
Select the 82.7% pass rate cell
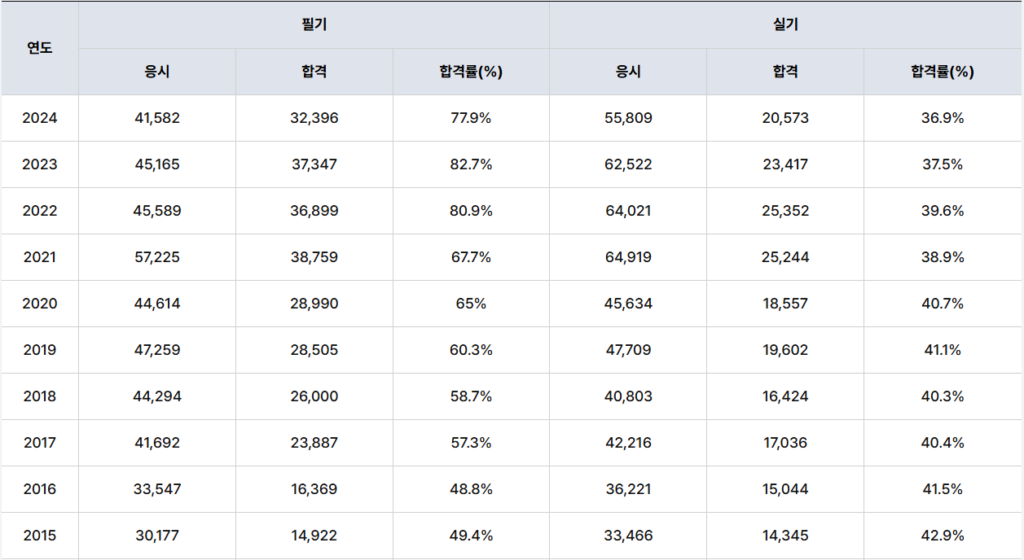[471, 164]
